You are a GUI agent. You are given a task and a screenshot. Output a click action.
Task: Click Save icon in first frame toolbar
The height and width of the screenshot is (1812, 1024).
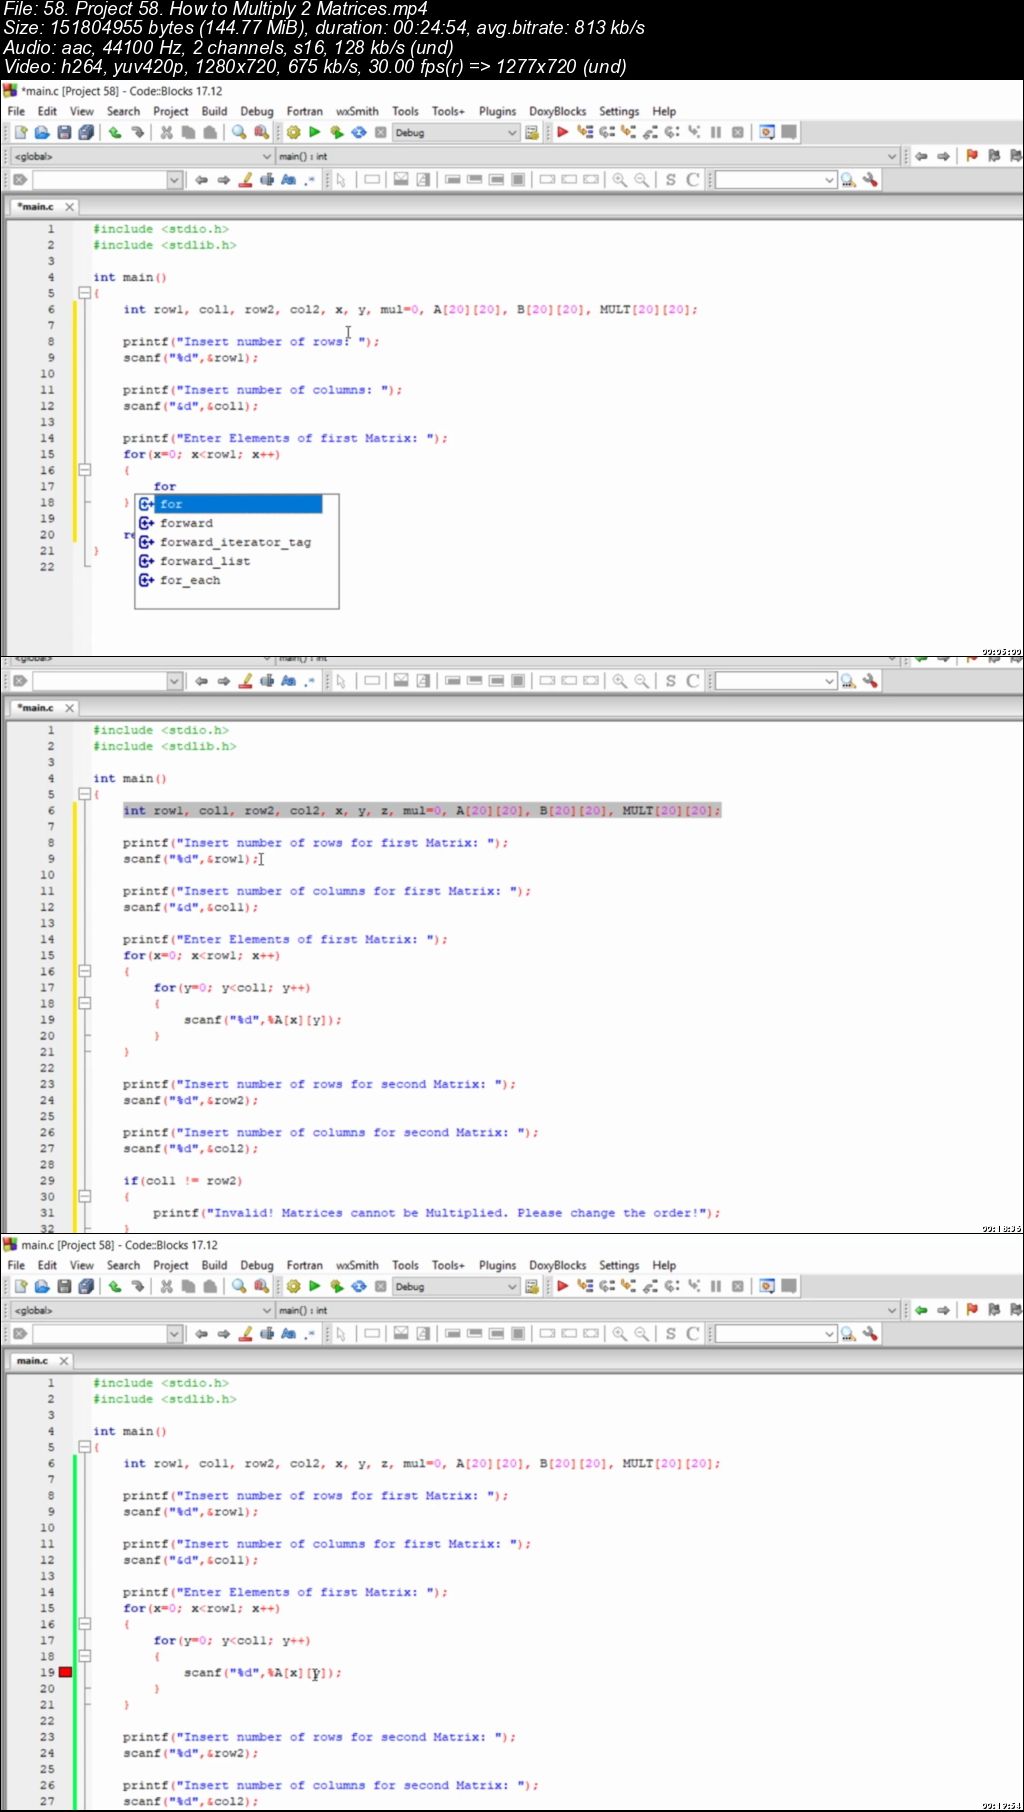[x=64, y=132]
